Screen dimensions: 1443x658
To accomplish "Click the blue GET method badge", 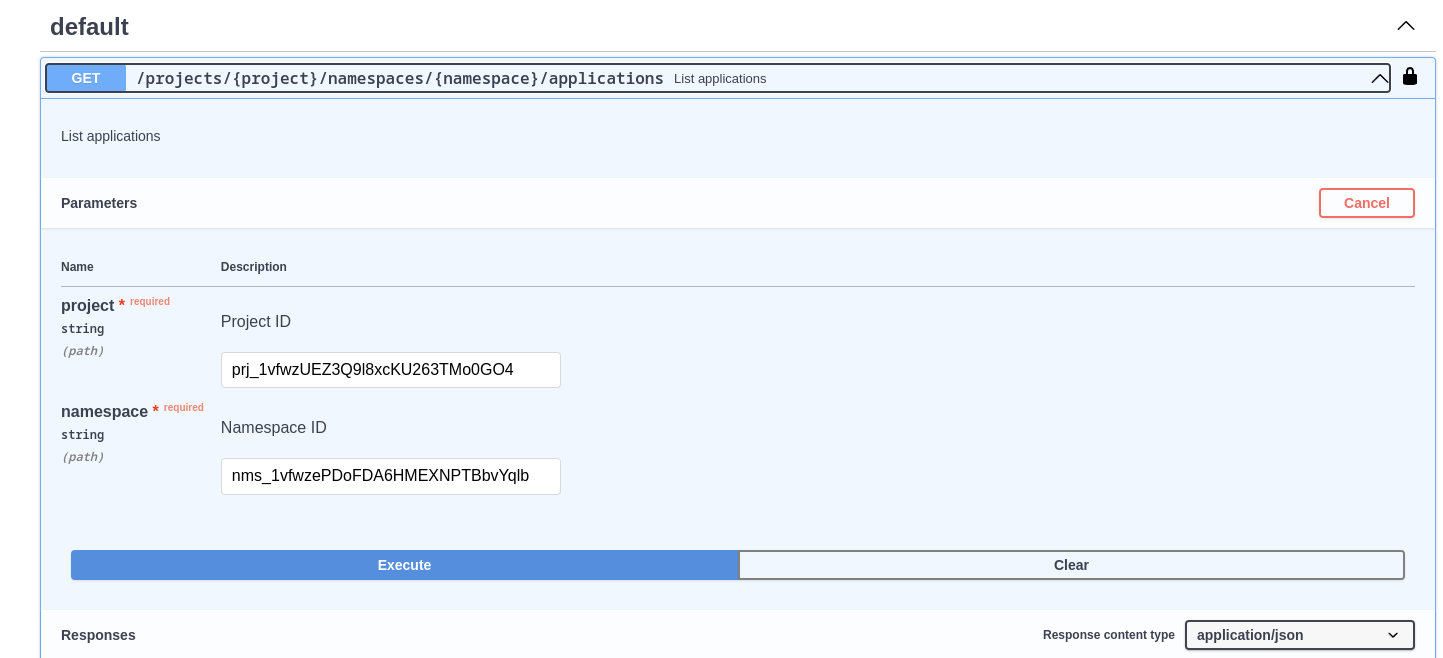I will [86, 78].
